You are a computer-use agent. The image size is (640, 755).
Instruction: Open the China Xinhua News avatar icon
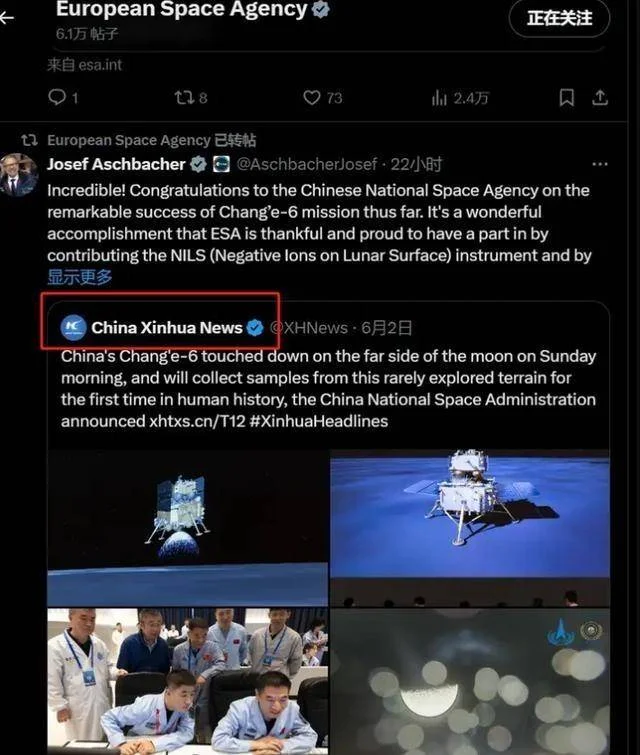click(73, 327)
